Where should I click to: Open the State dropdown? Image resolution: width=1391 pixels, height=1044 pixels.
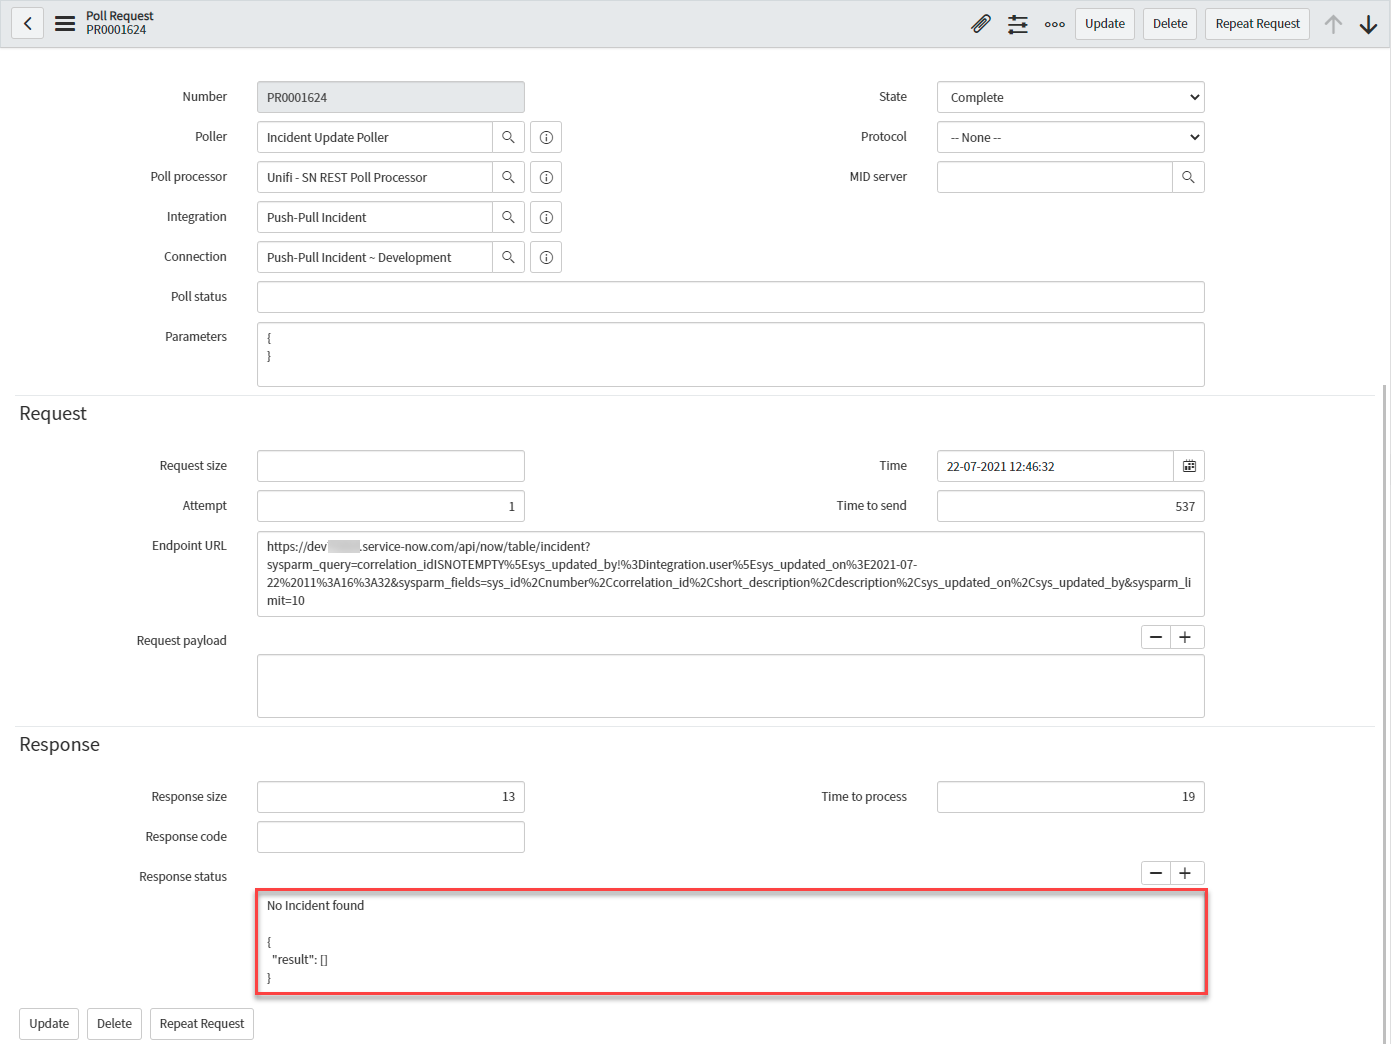pos(1070,97)
